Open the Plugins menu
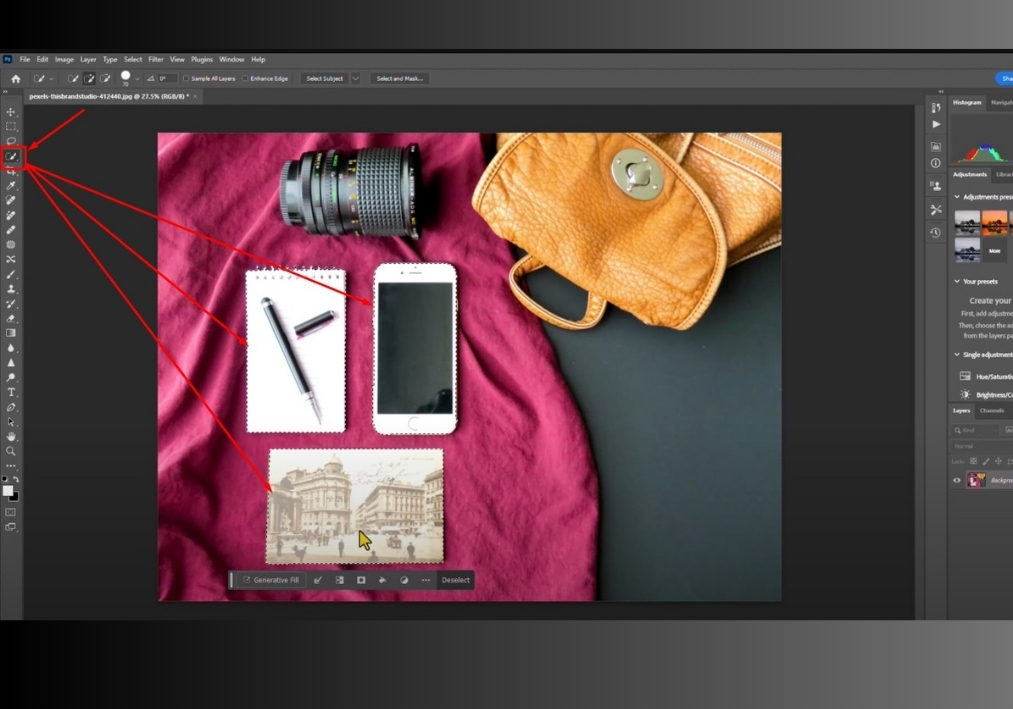The height and width of the screenshot is (709, 1013). coord(202,59)
